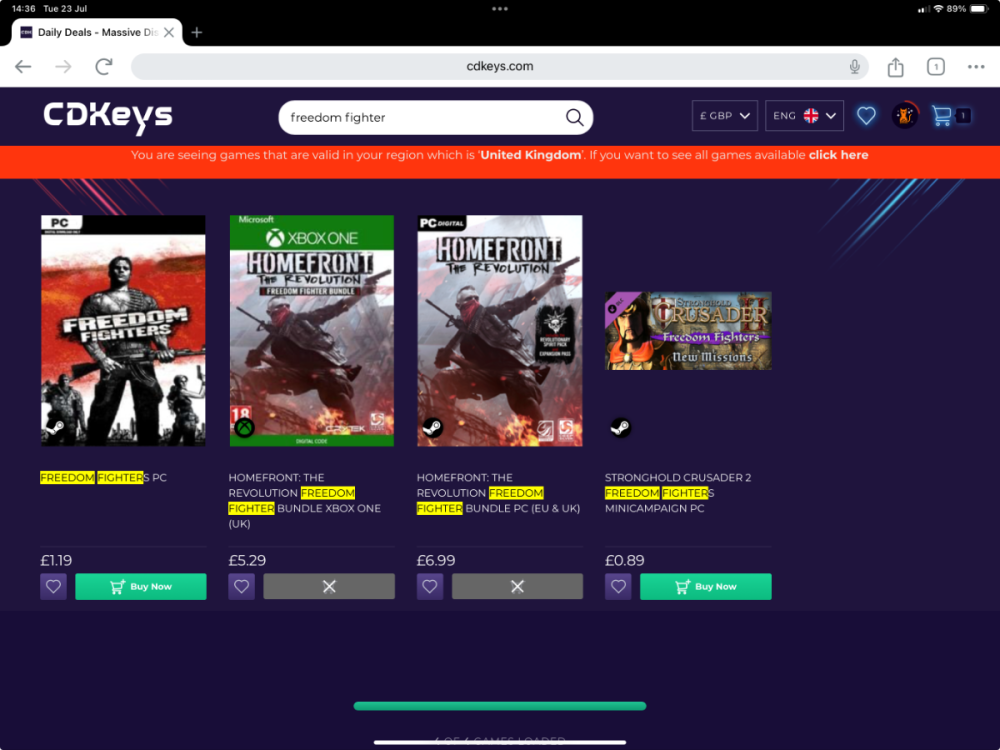Open Stronghold Crusader 2 thumbnail
Viewport: 1000px width, 750px height.
(688, 331)
